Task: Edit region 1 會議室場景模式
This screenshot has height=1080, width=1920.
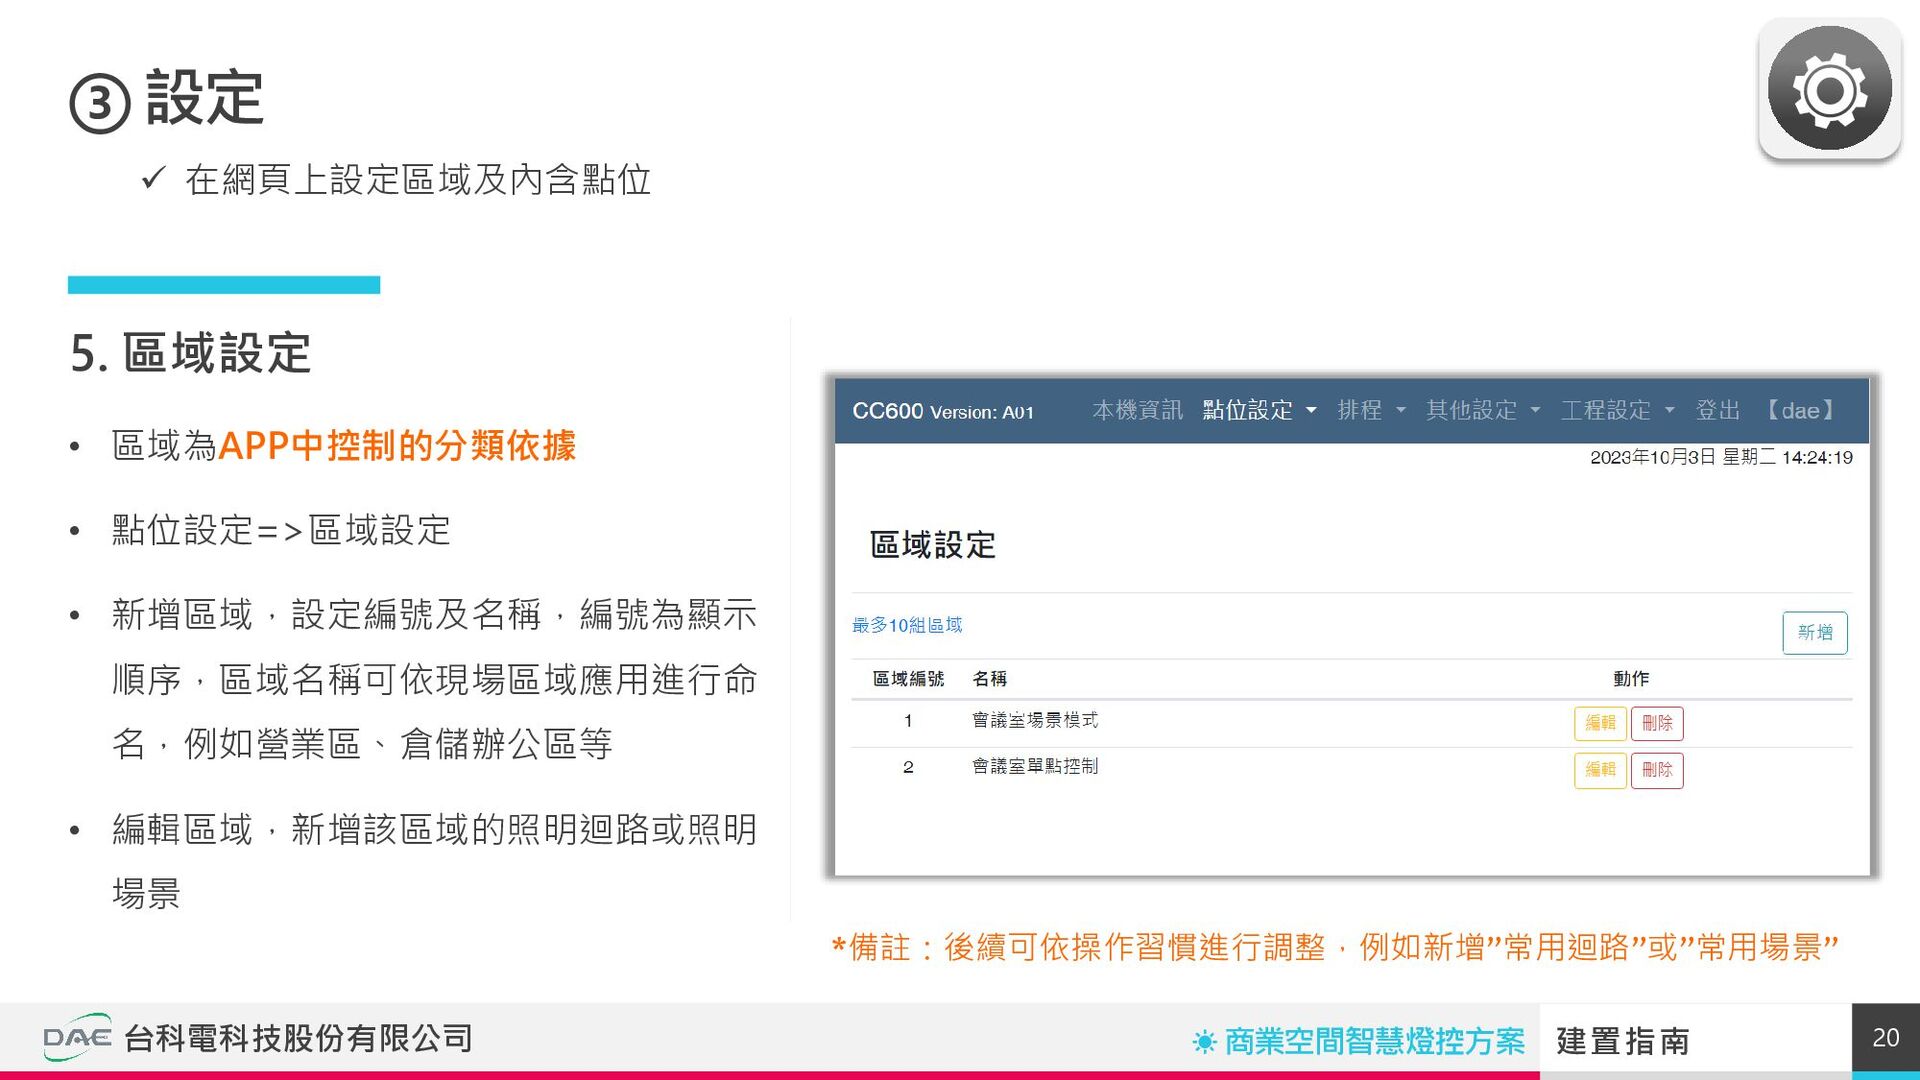Action: 1600,723
